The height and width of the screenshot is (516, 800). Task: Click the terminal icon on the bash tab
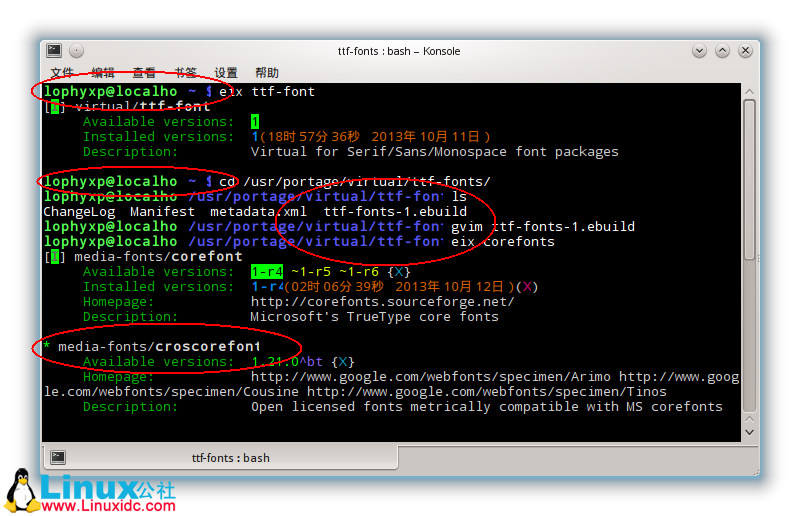coord(59,457)
